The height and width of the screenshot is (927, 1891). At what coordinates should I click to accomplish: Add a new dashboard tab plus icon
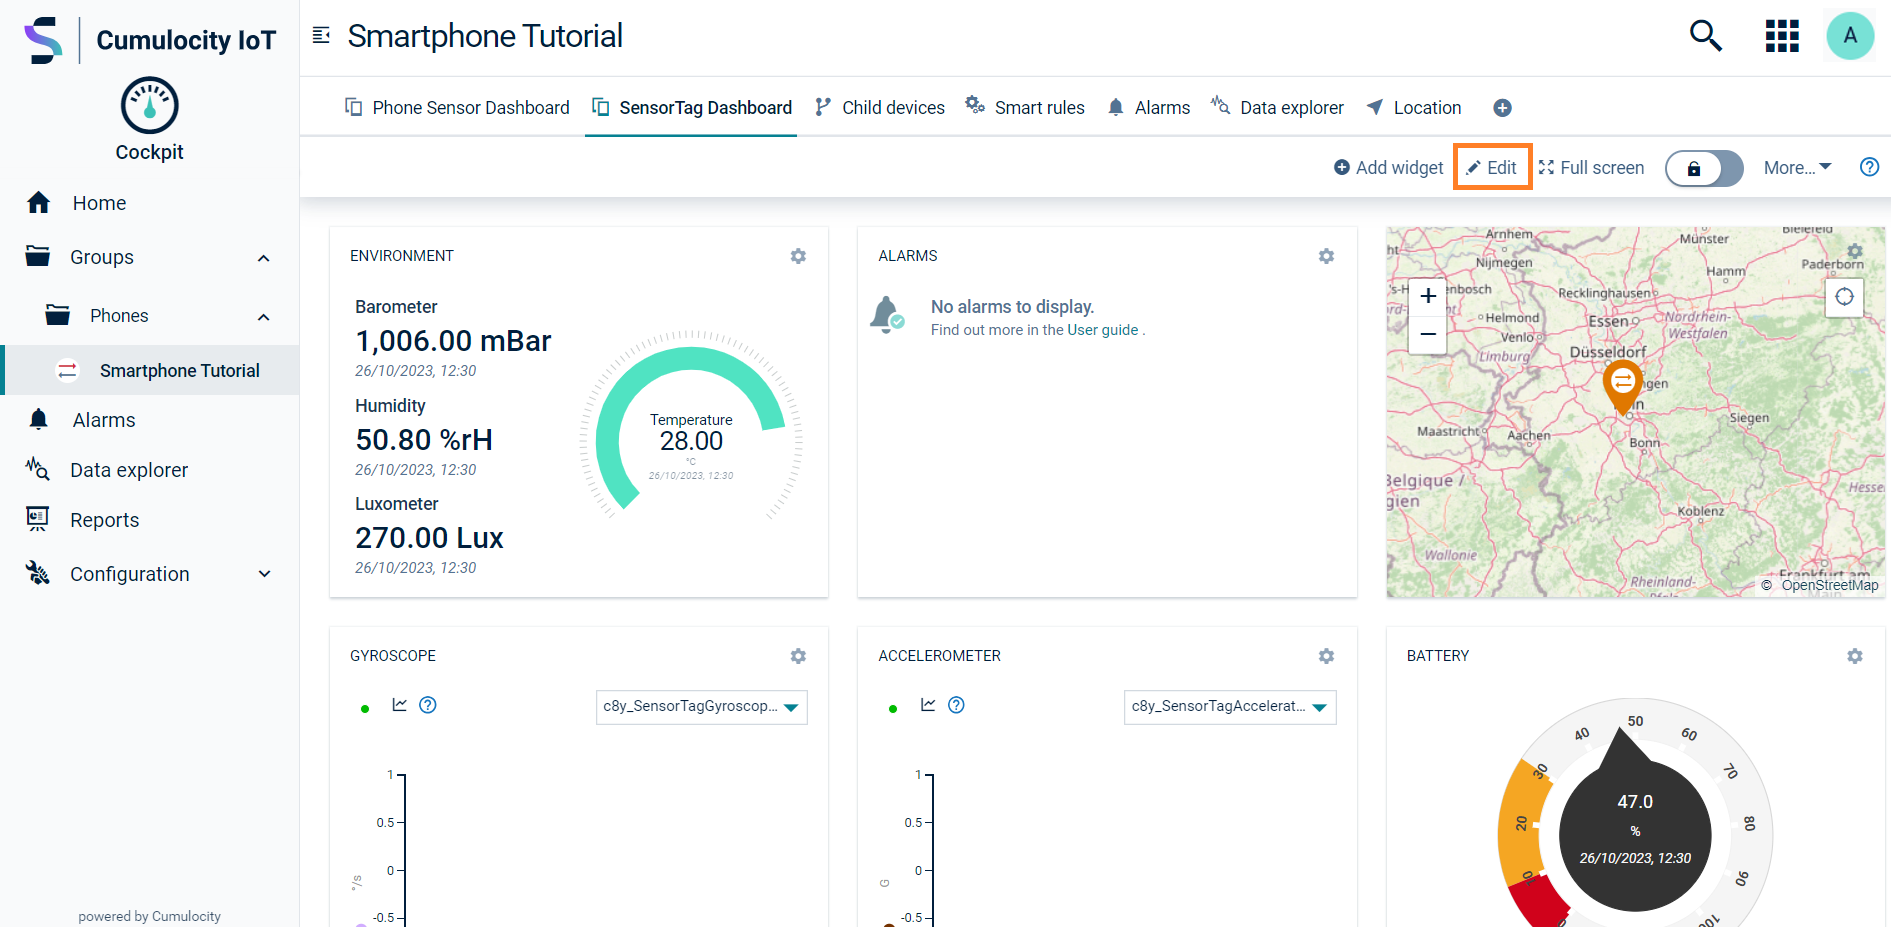(1502, 108)
